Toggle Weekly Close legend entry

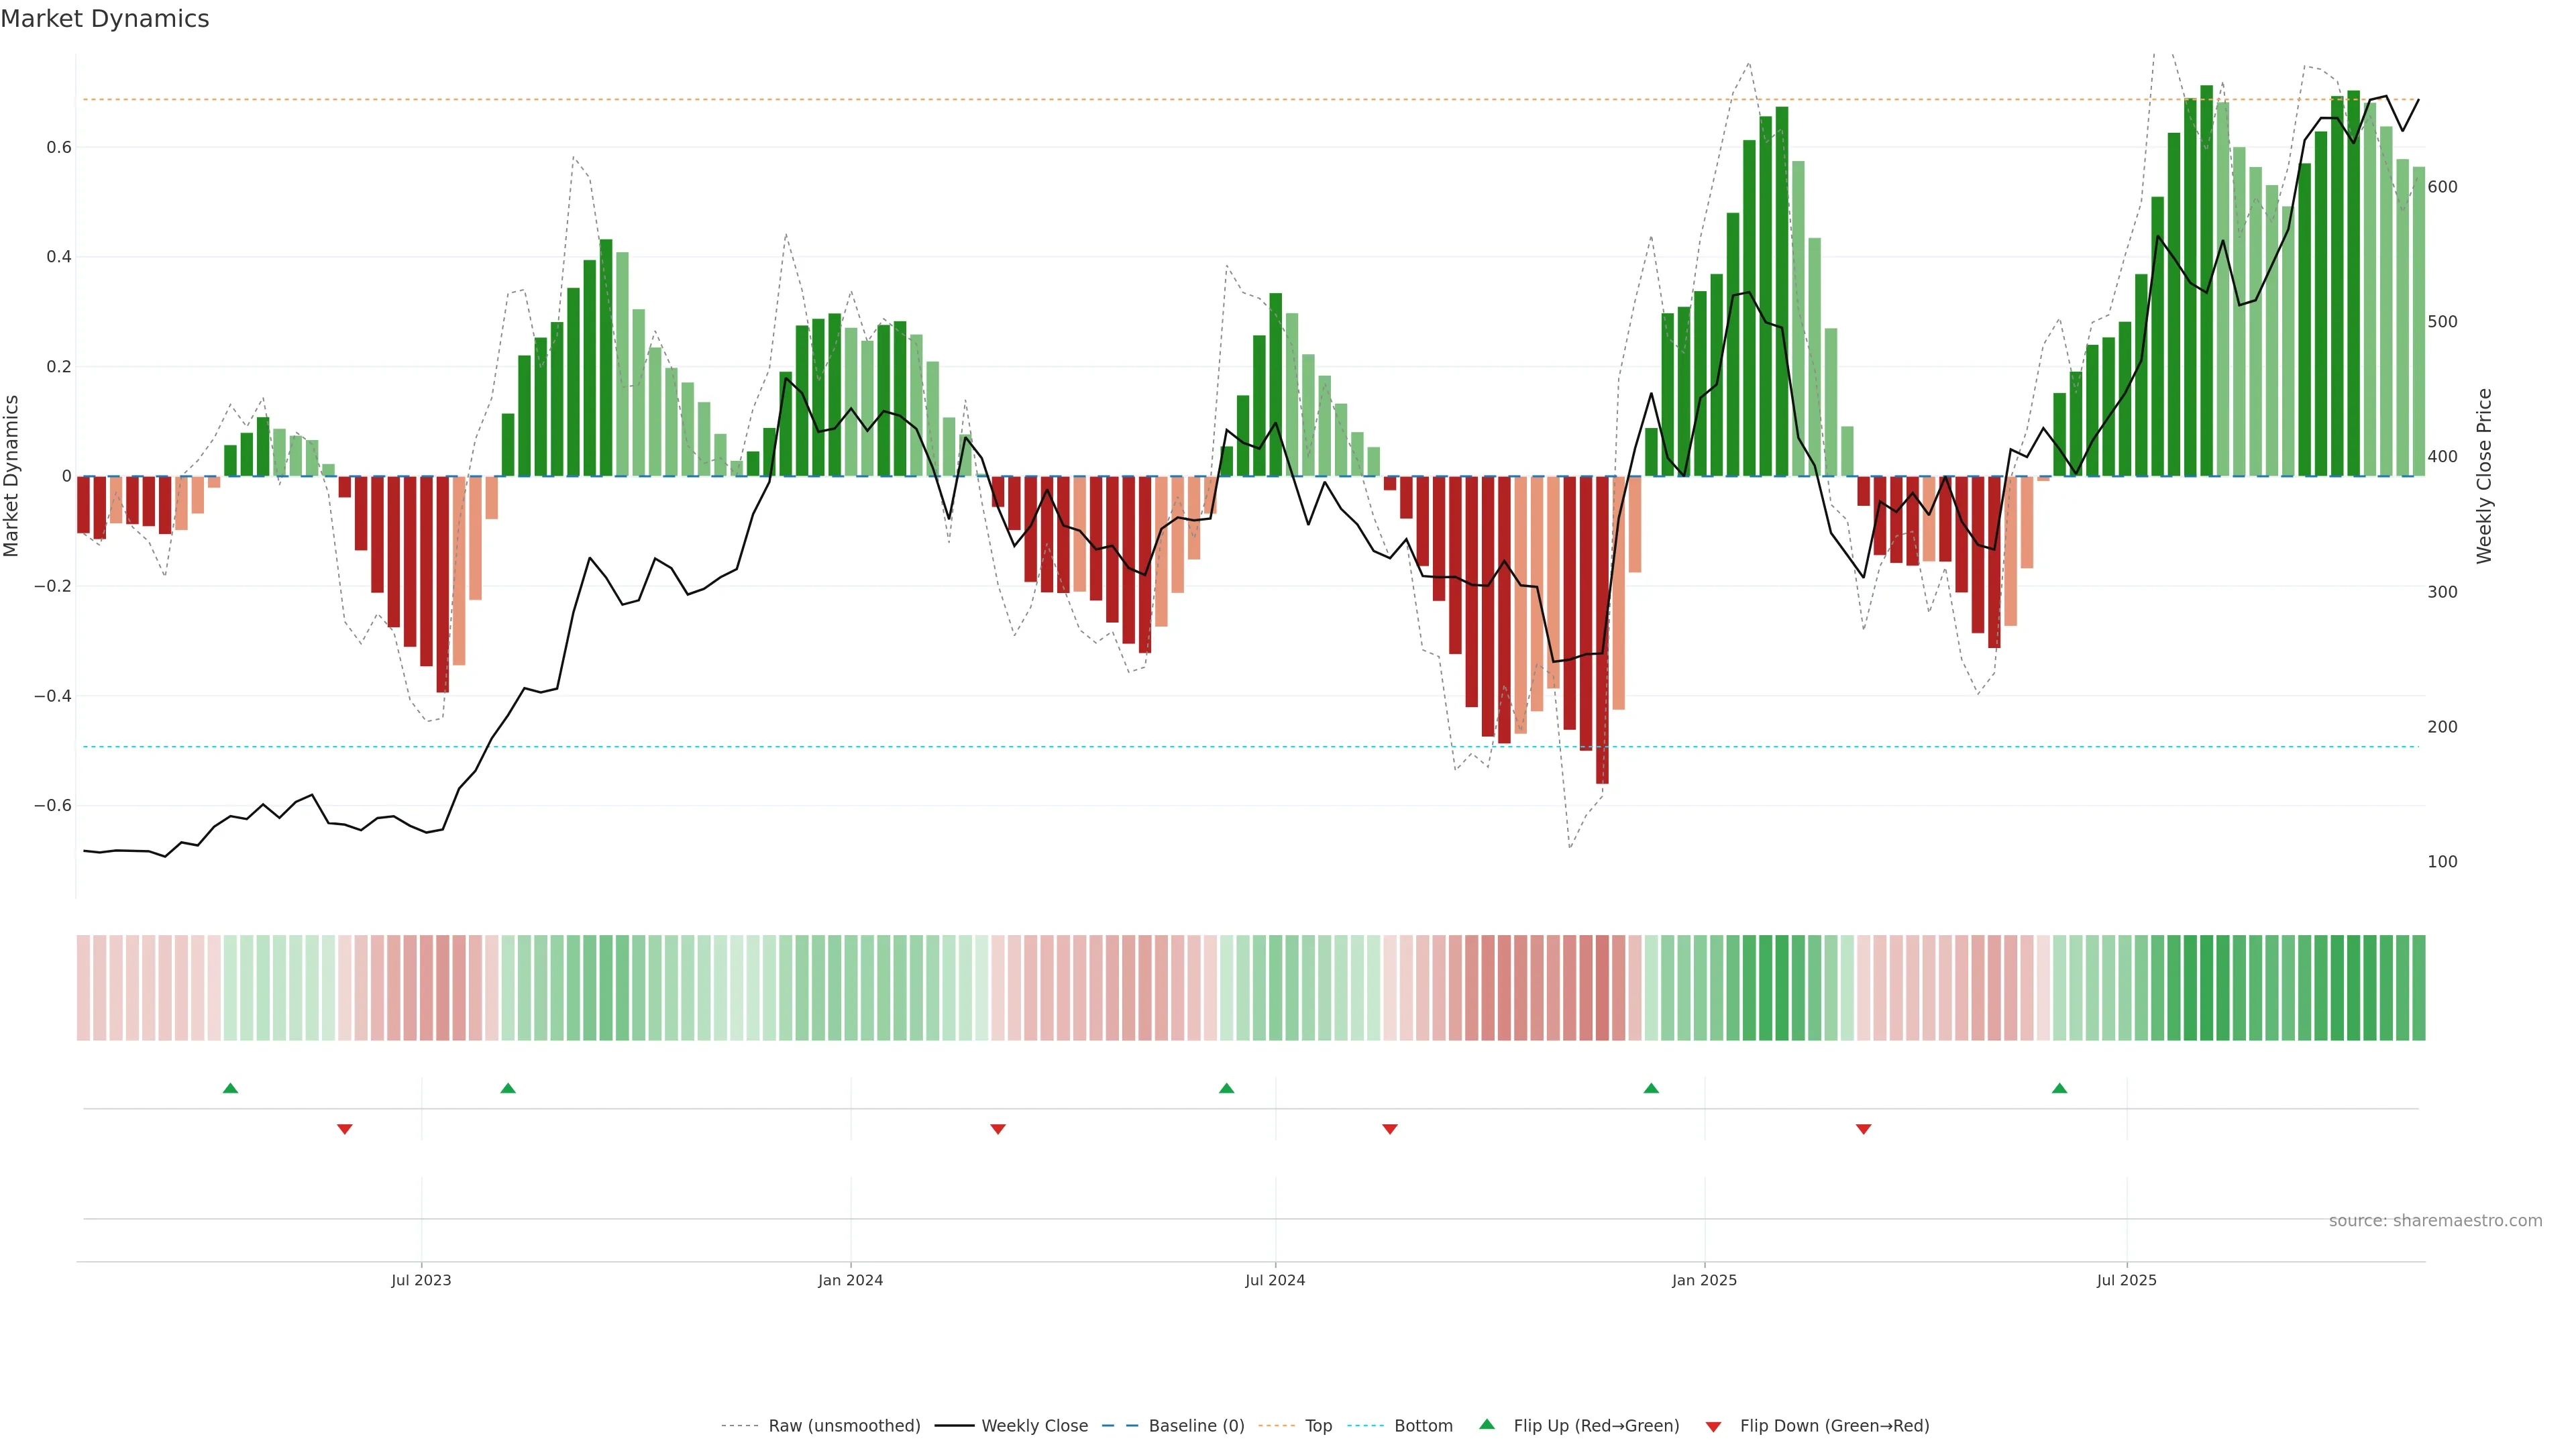coord(1034,1426)
